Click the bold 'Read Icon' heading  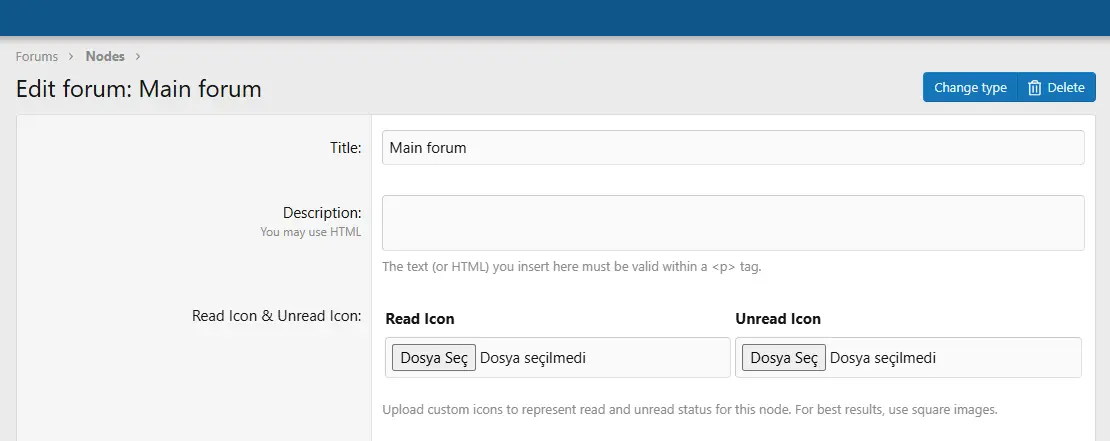pyautogui.click(x=420, y=319)
